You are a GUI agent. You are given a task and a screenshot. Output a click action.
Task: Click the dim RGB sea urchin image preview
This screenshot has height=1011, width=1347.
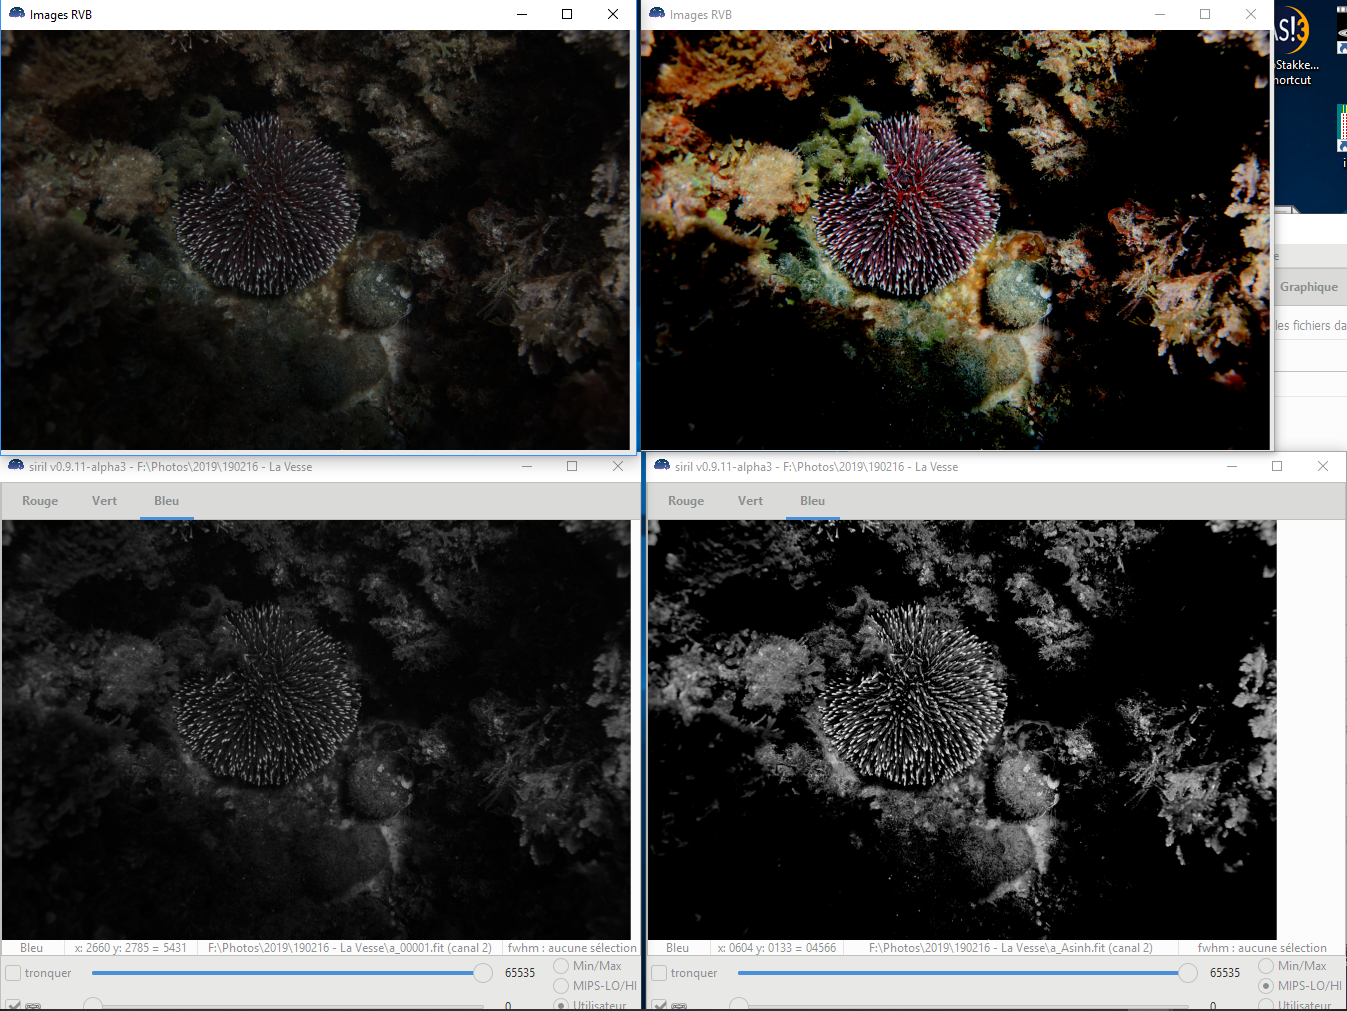coord(316,240)
